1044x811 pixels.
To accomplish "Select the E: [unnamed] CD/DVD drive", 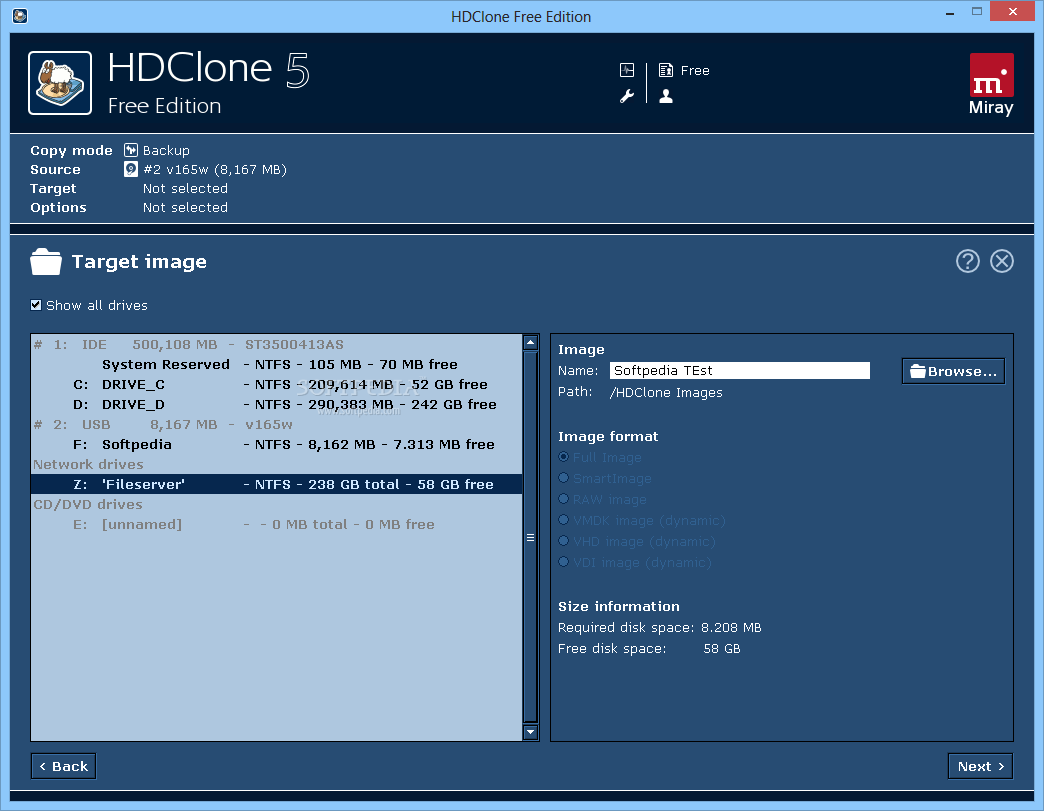I will 277,524.
